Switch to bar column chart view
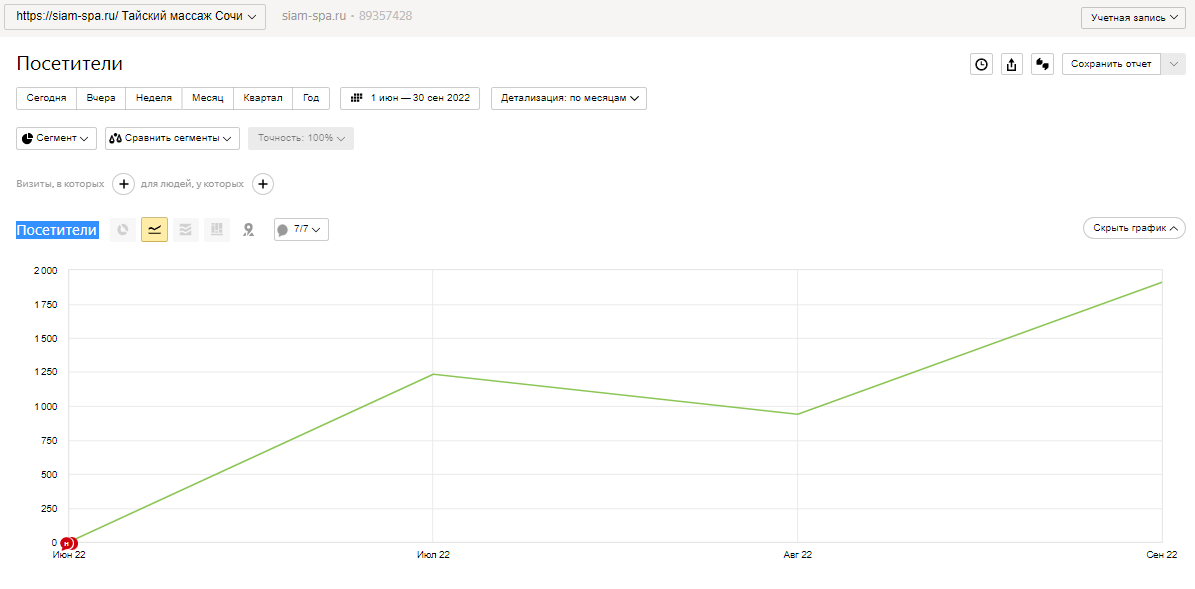 [217, 230]
